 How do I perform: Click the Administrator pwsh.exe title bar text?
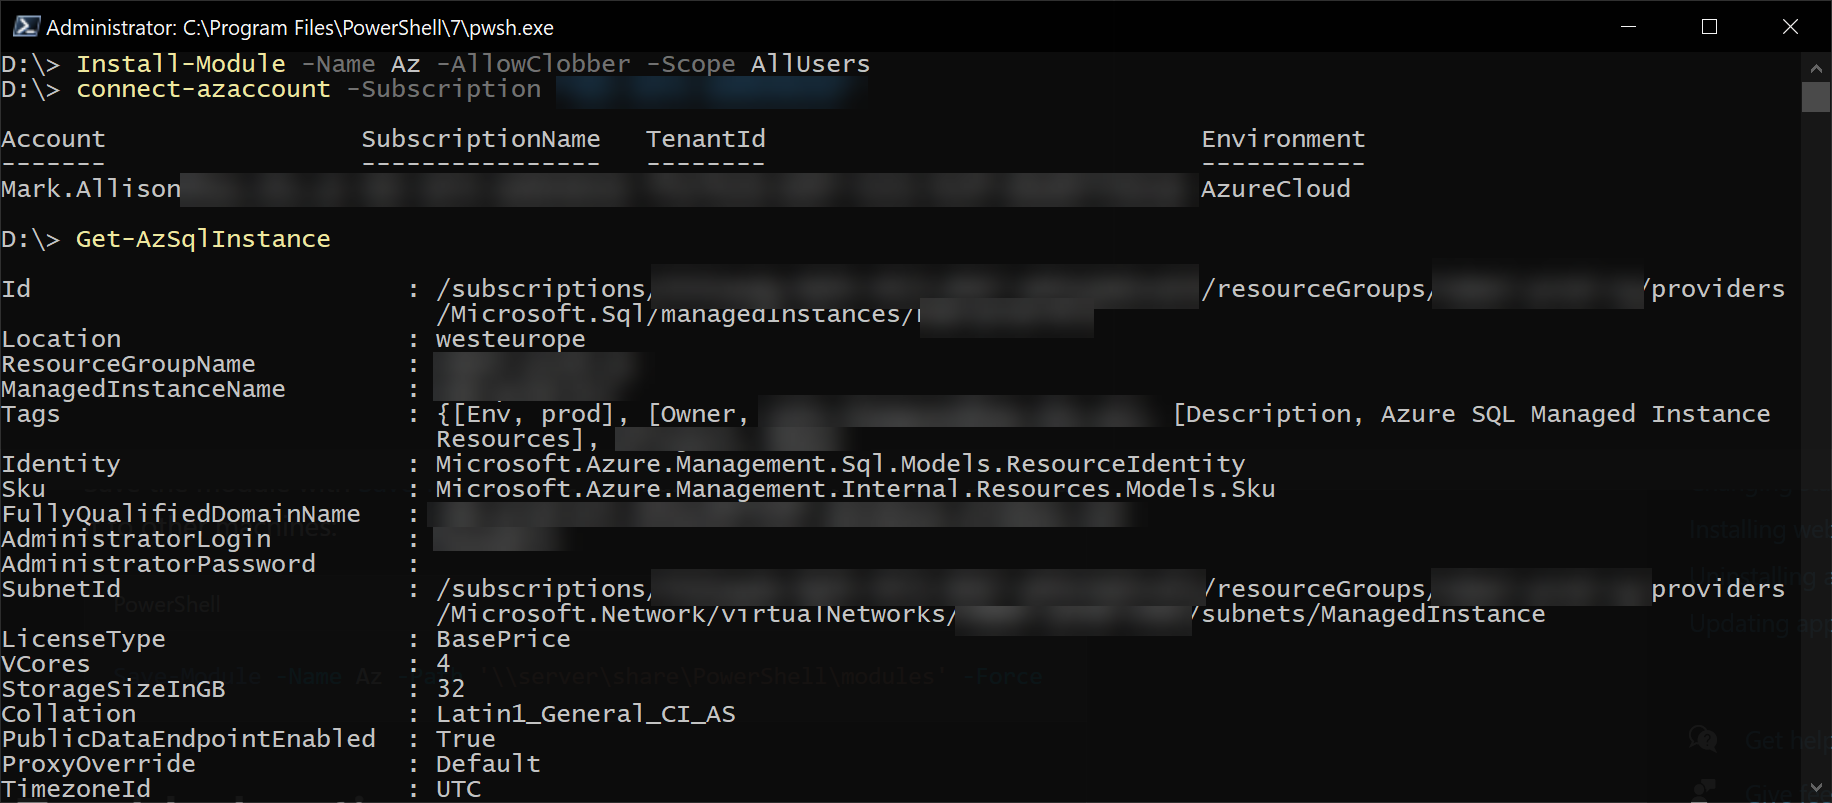tap(300, 28)
